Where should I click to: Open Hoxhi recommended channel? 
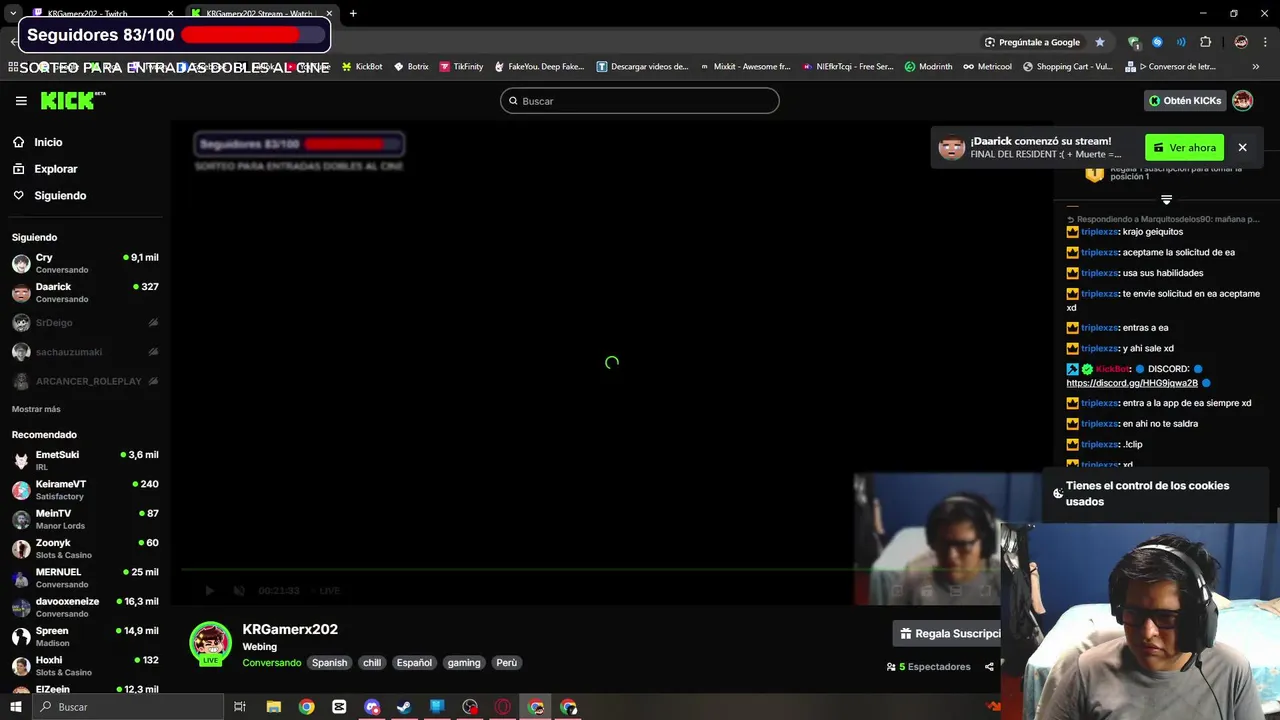click(85, 665)
